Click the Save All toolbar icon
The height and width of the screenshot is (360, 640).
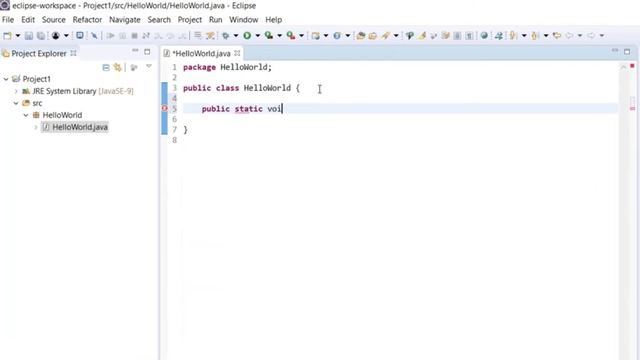[41, 36]
